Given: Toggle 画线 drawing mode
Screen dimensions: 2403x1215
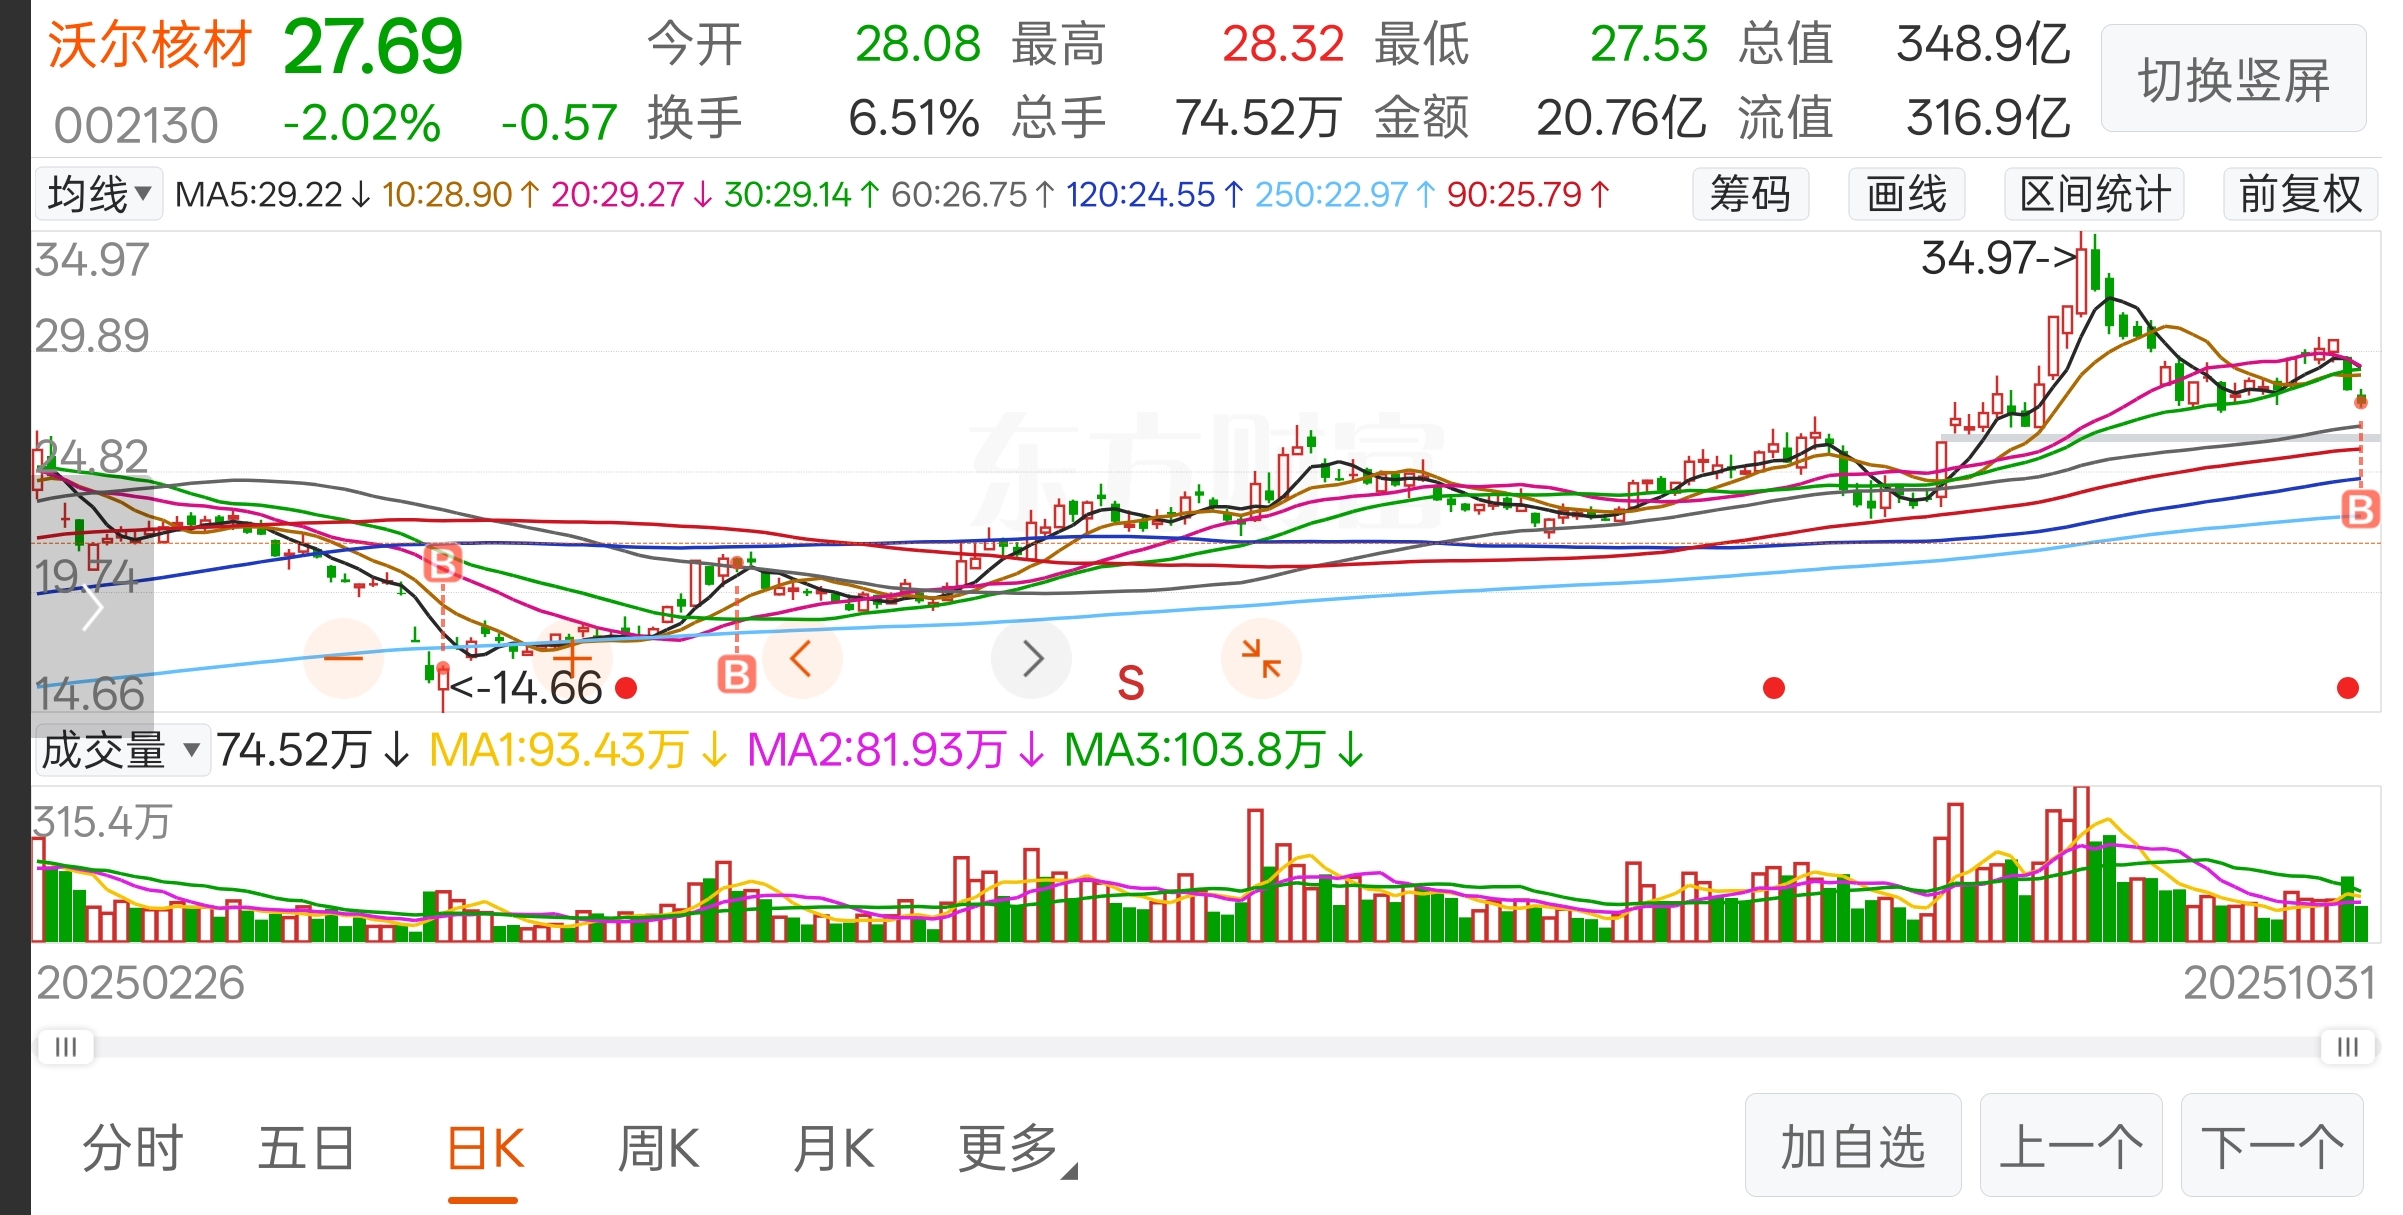Looking at the screenshot, I should (1906, 194).
